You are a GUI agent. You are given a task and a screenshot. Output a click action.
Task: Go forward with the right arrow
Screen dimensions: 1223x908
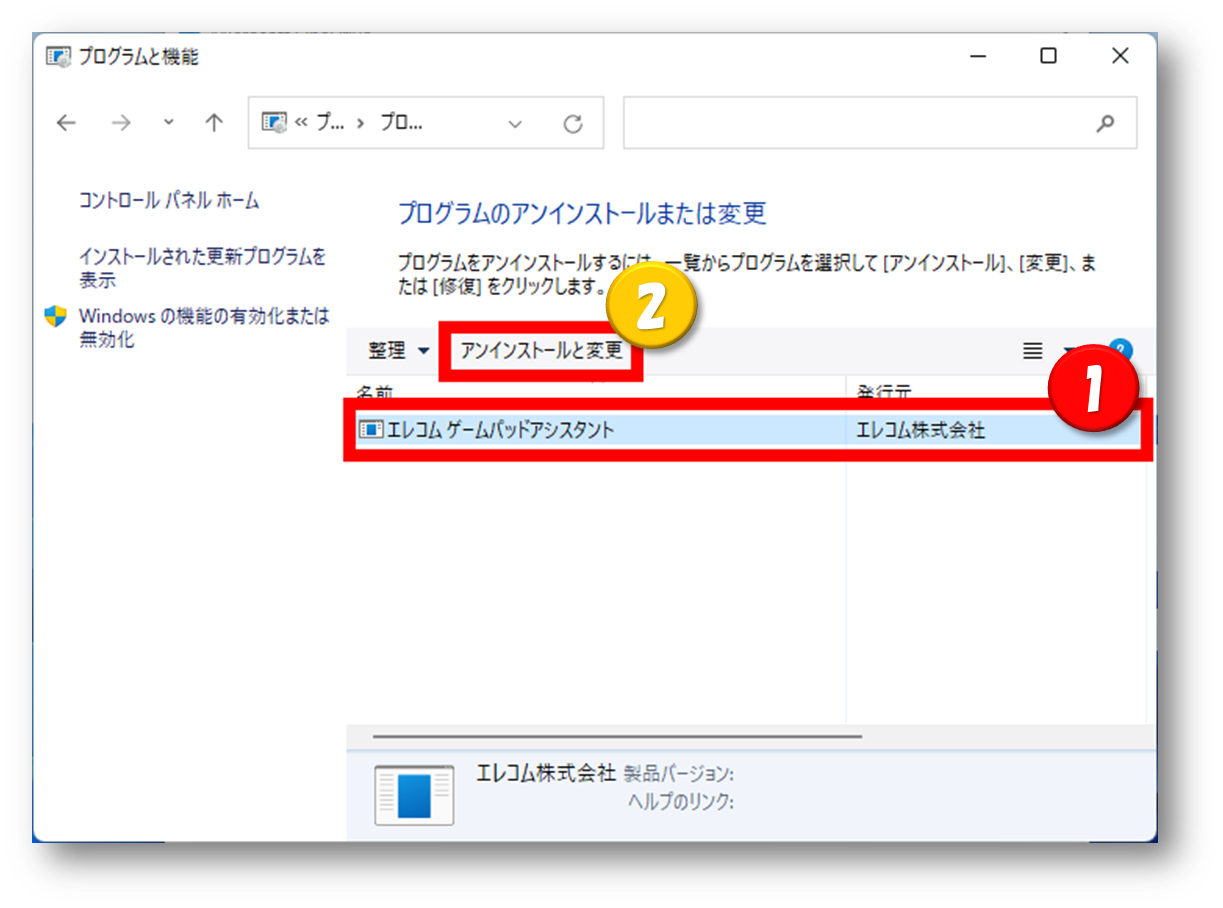120,123
